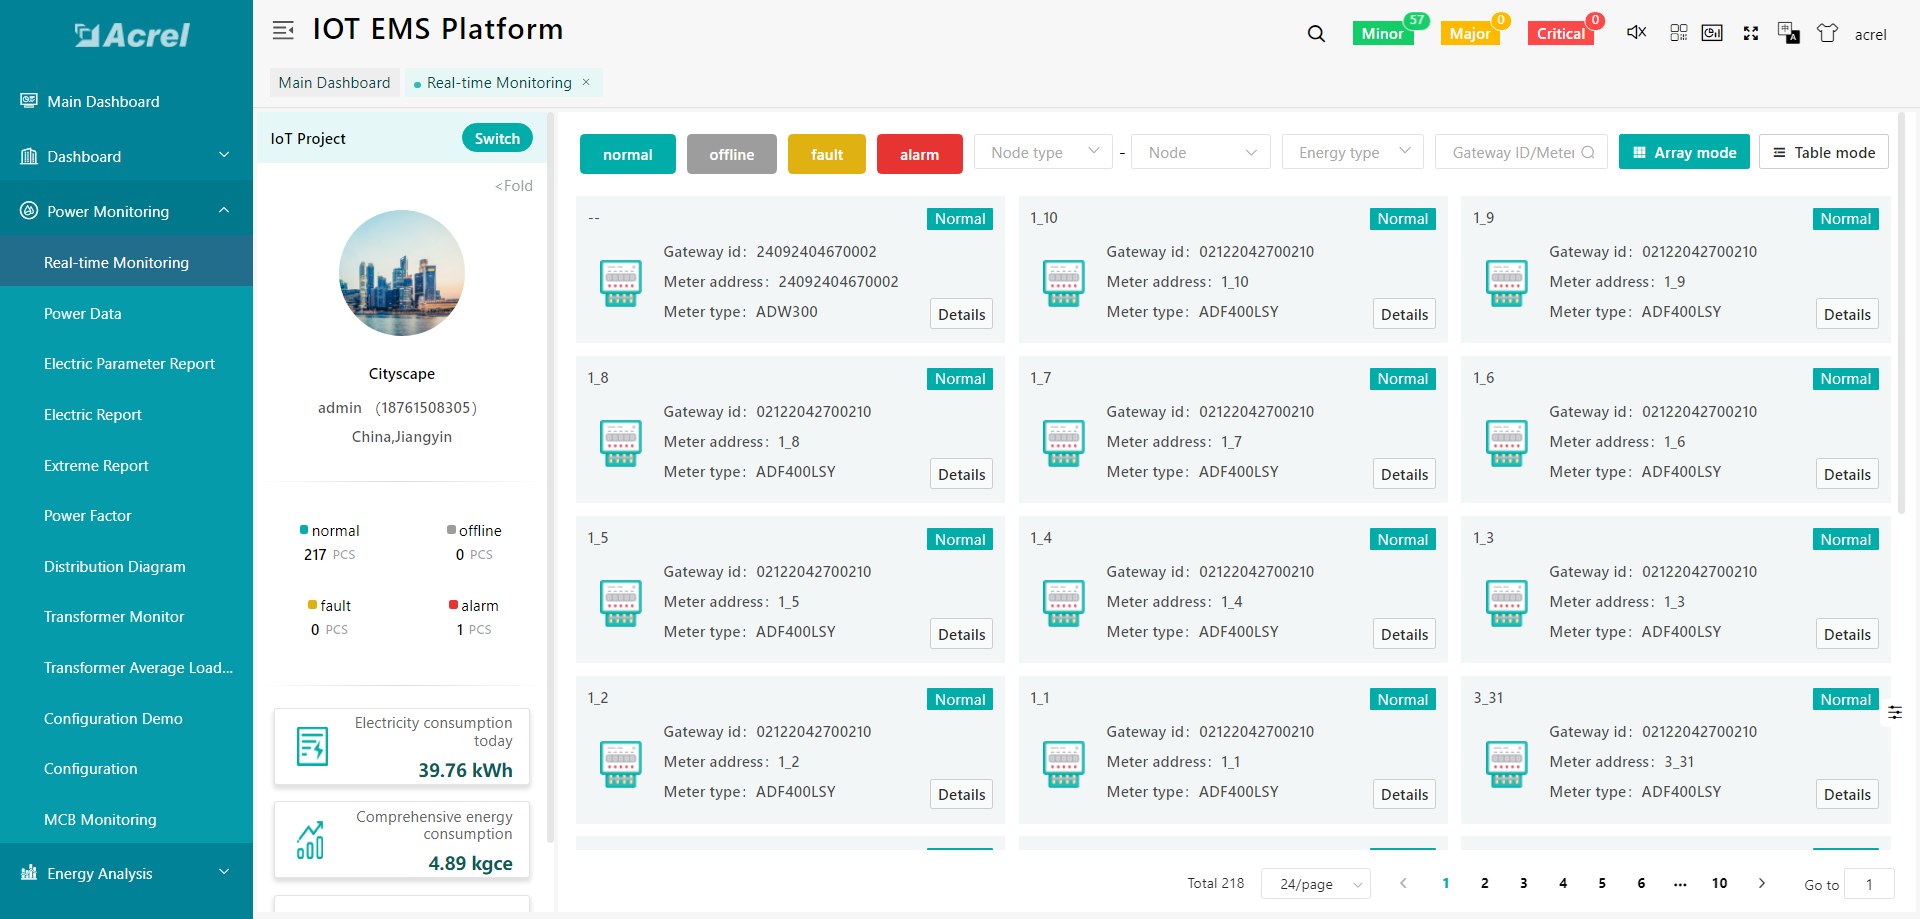Click the electricity consumption today icon
This screenshot has width=1920, height=919.
313,746
